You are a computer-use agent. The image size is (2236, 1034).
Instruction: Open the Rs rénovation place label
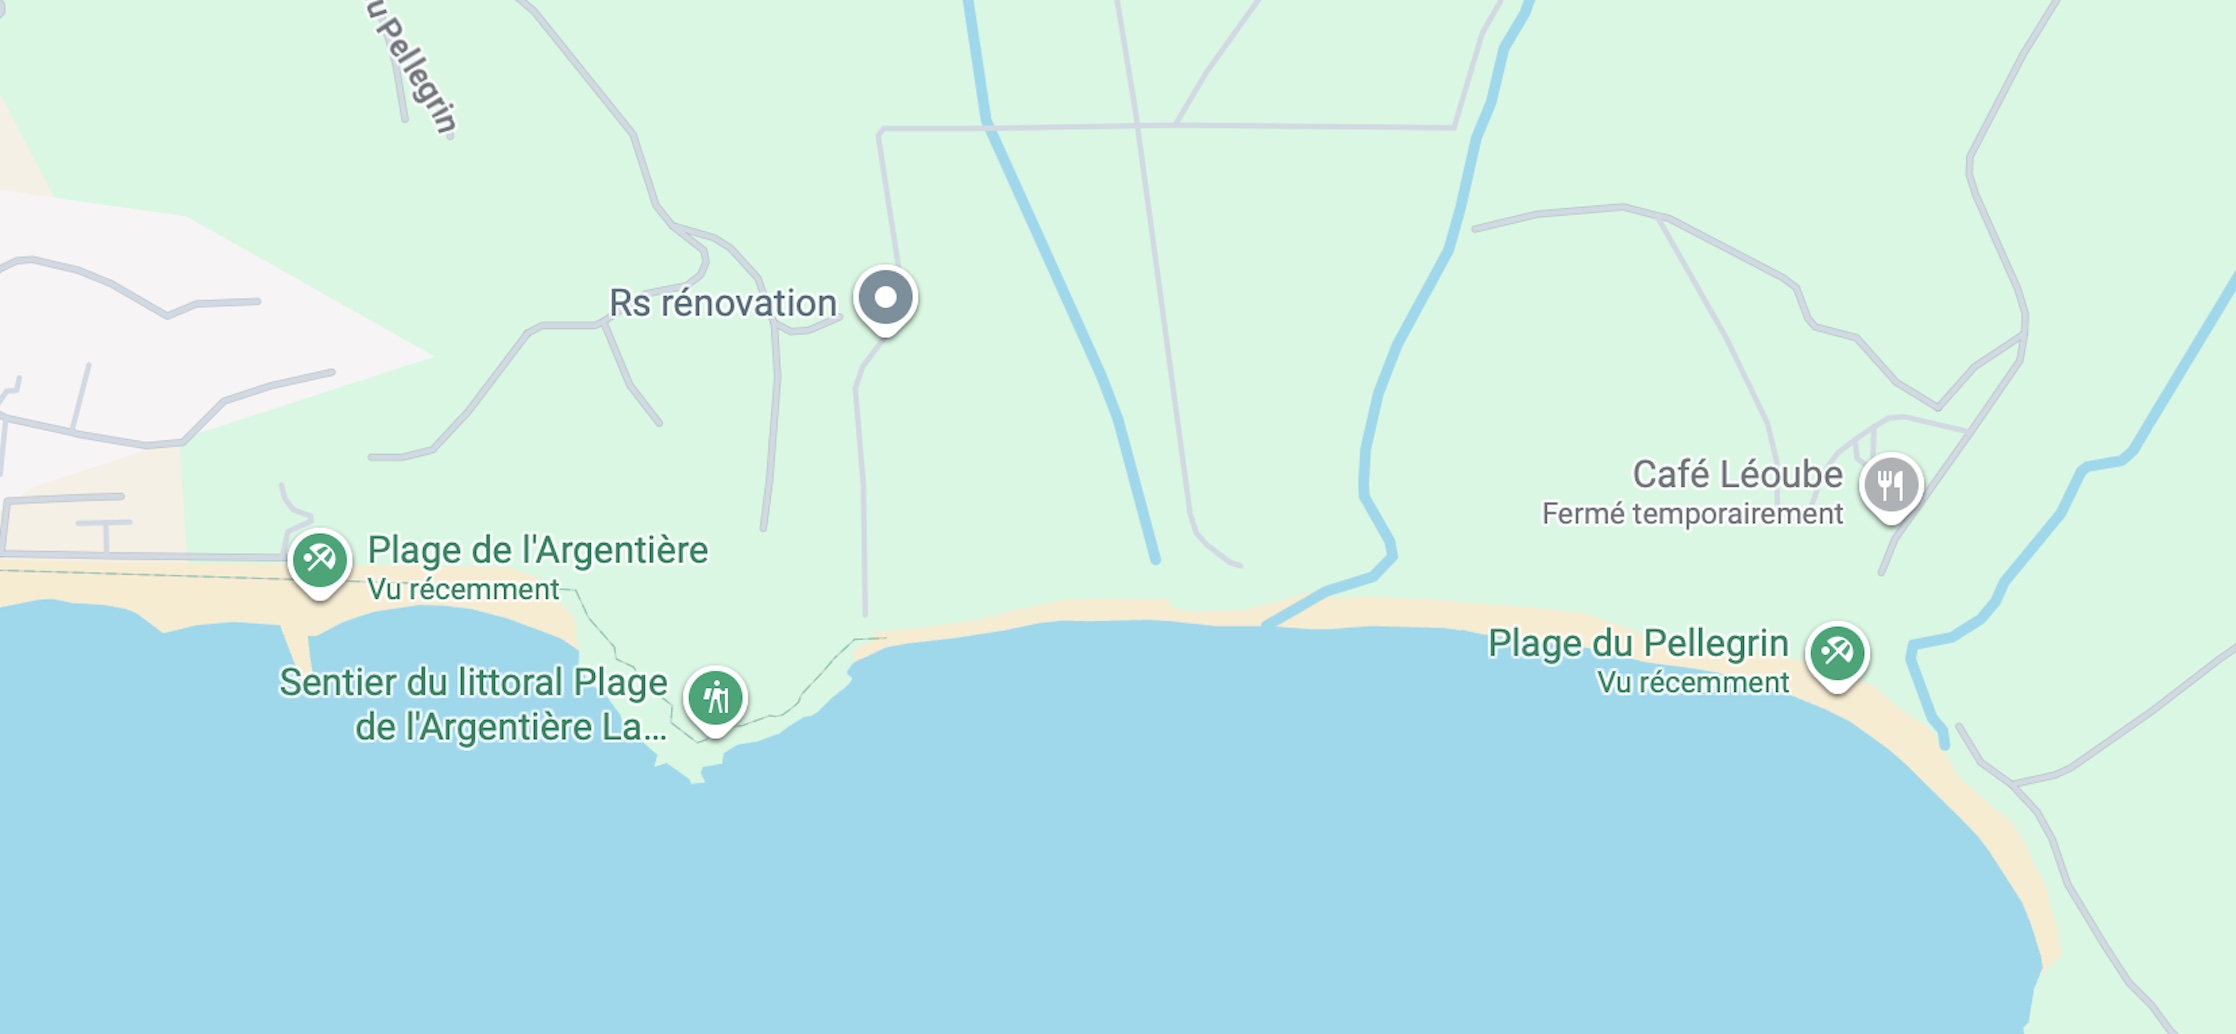click(723, 303)
